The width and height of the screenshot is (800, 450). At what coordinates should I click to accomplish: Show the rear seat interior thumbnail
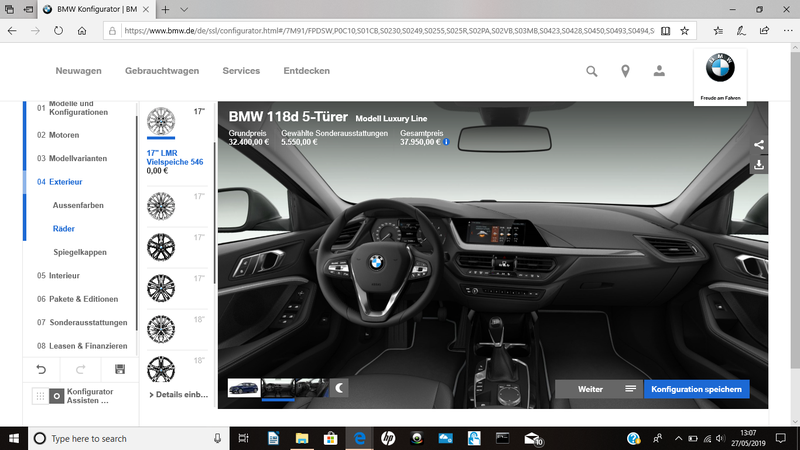coord(311,388)
